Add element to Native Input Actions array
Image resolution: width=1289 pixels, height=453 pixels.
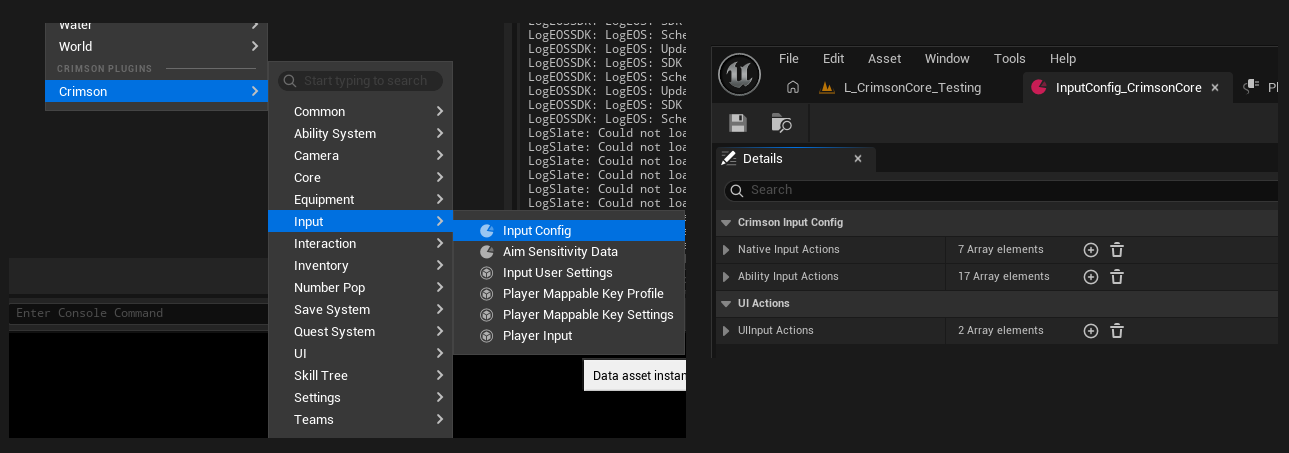tap(1091, 250)
